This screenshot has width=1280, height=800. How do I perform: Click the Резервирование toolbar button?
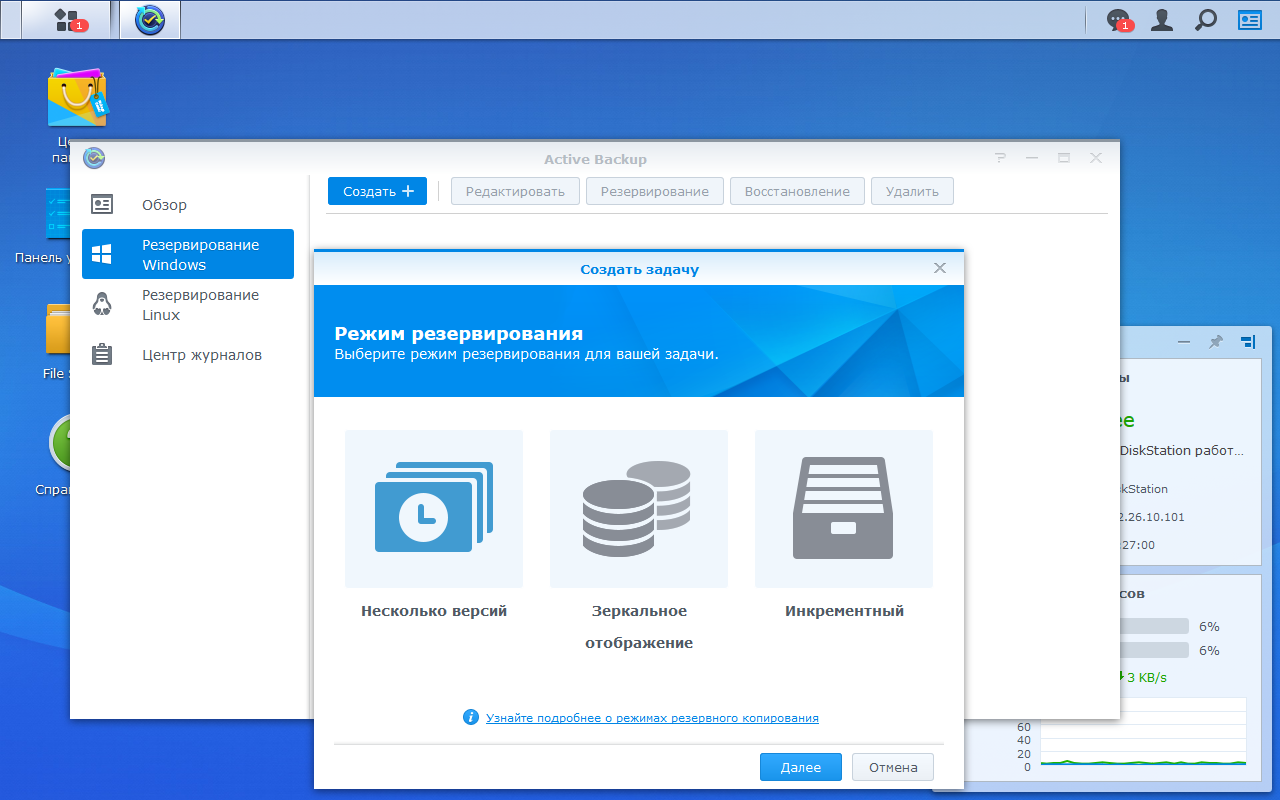tap(655, 191)
